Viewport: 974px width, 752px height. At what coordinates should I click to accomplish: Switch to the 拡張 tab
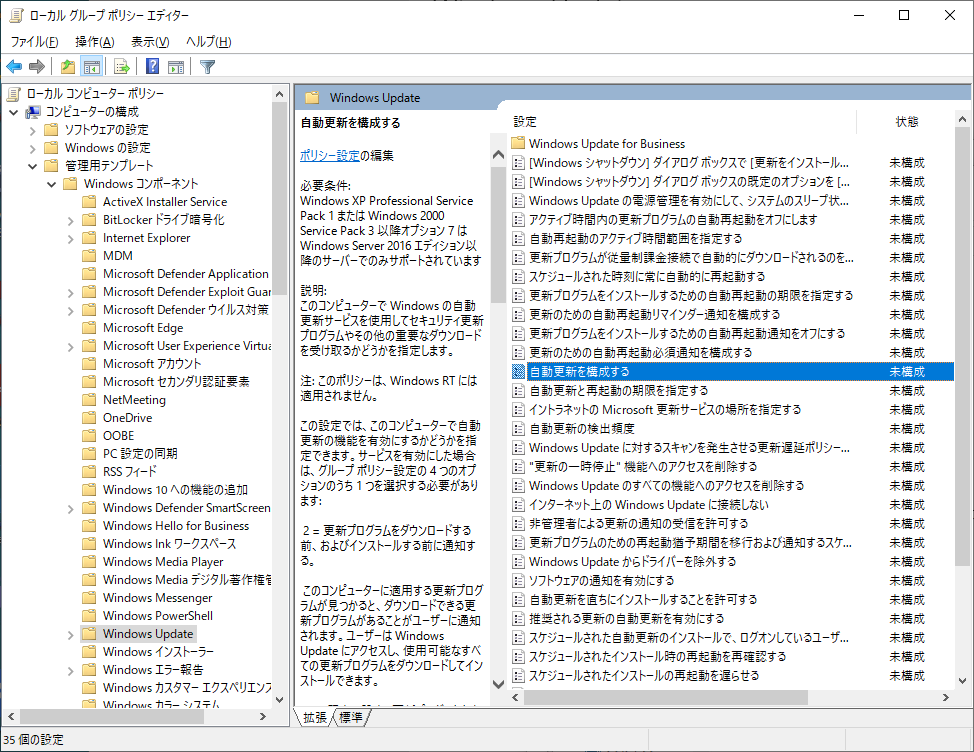(x=315, y=717)
